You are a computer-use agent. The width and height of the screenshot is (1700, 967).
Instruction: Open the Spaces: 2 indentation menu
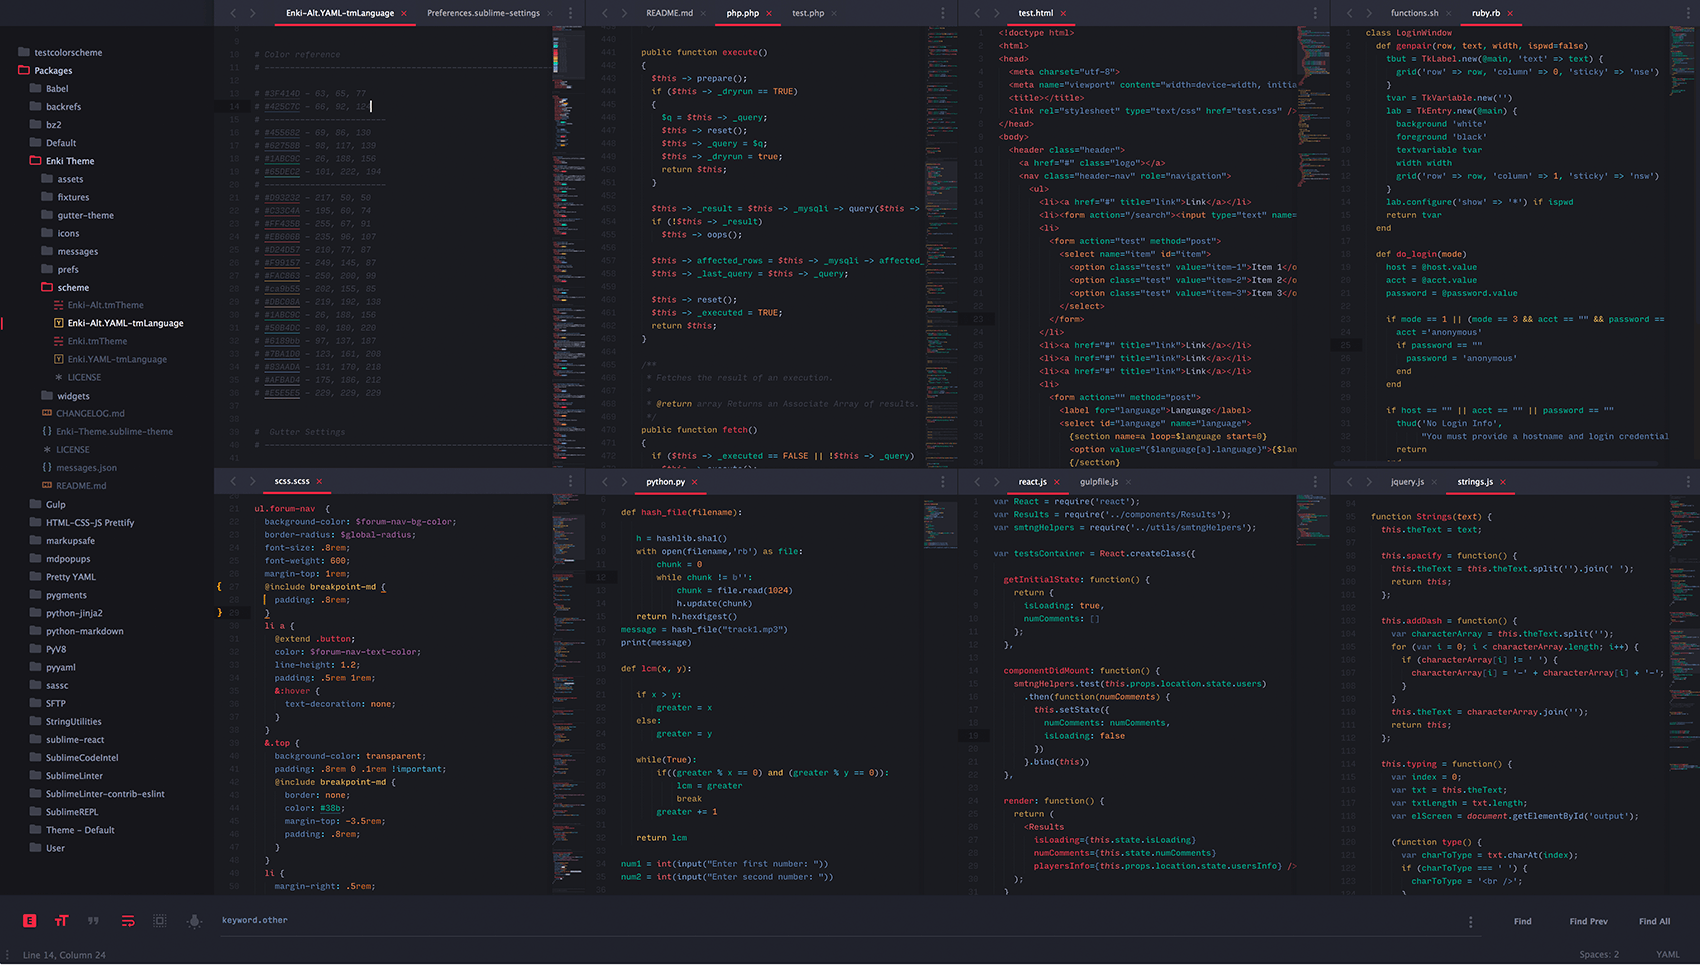click(1599, 955)
